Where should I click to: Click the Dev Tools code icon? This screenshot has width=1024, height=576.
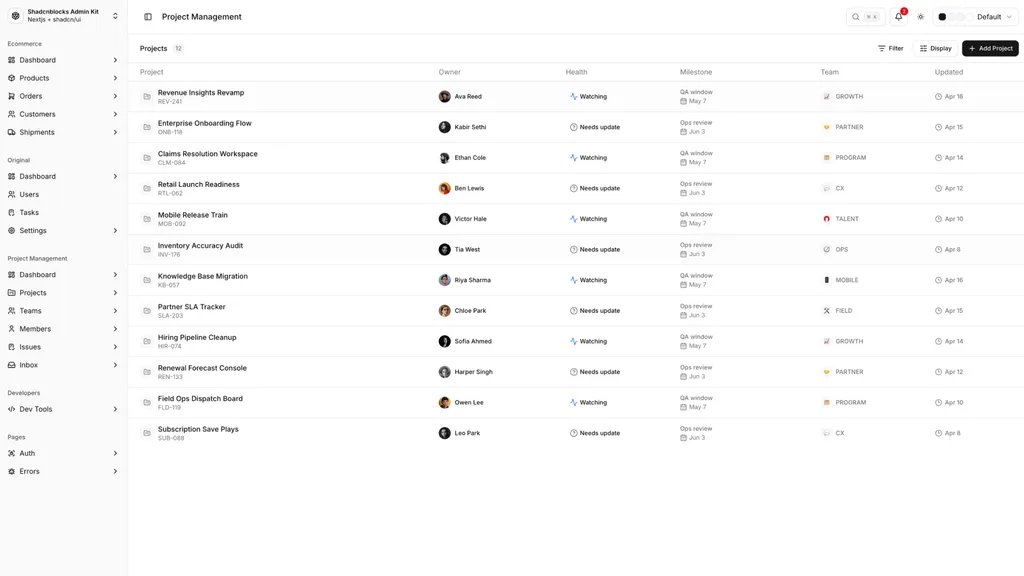[x=12, y=409]
